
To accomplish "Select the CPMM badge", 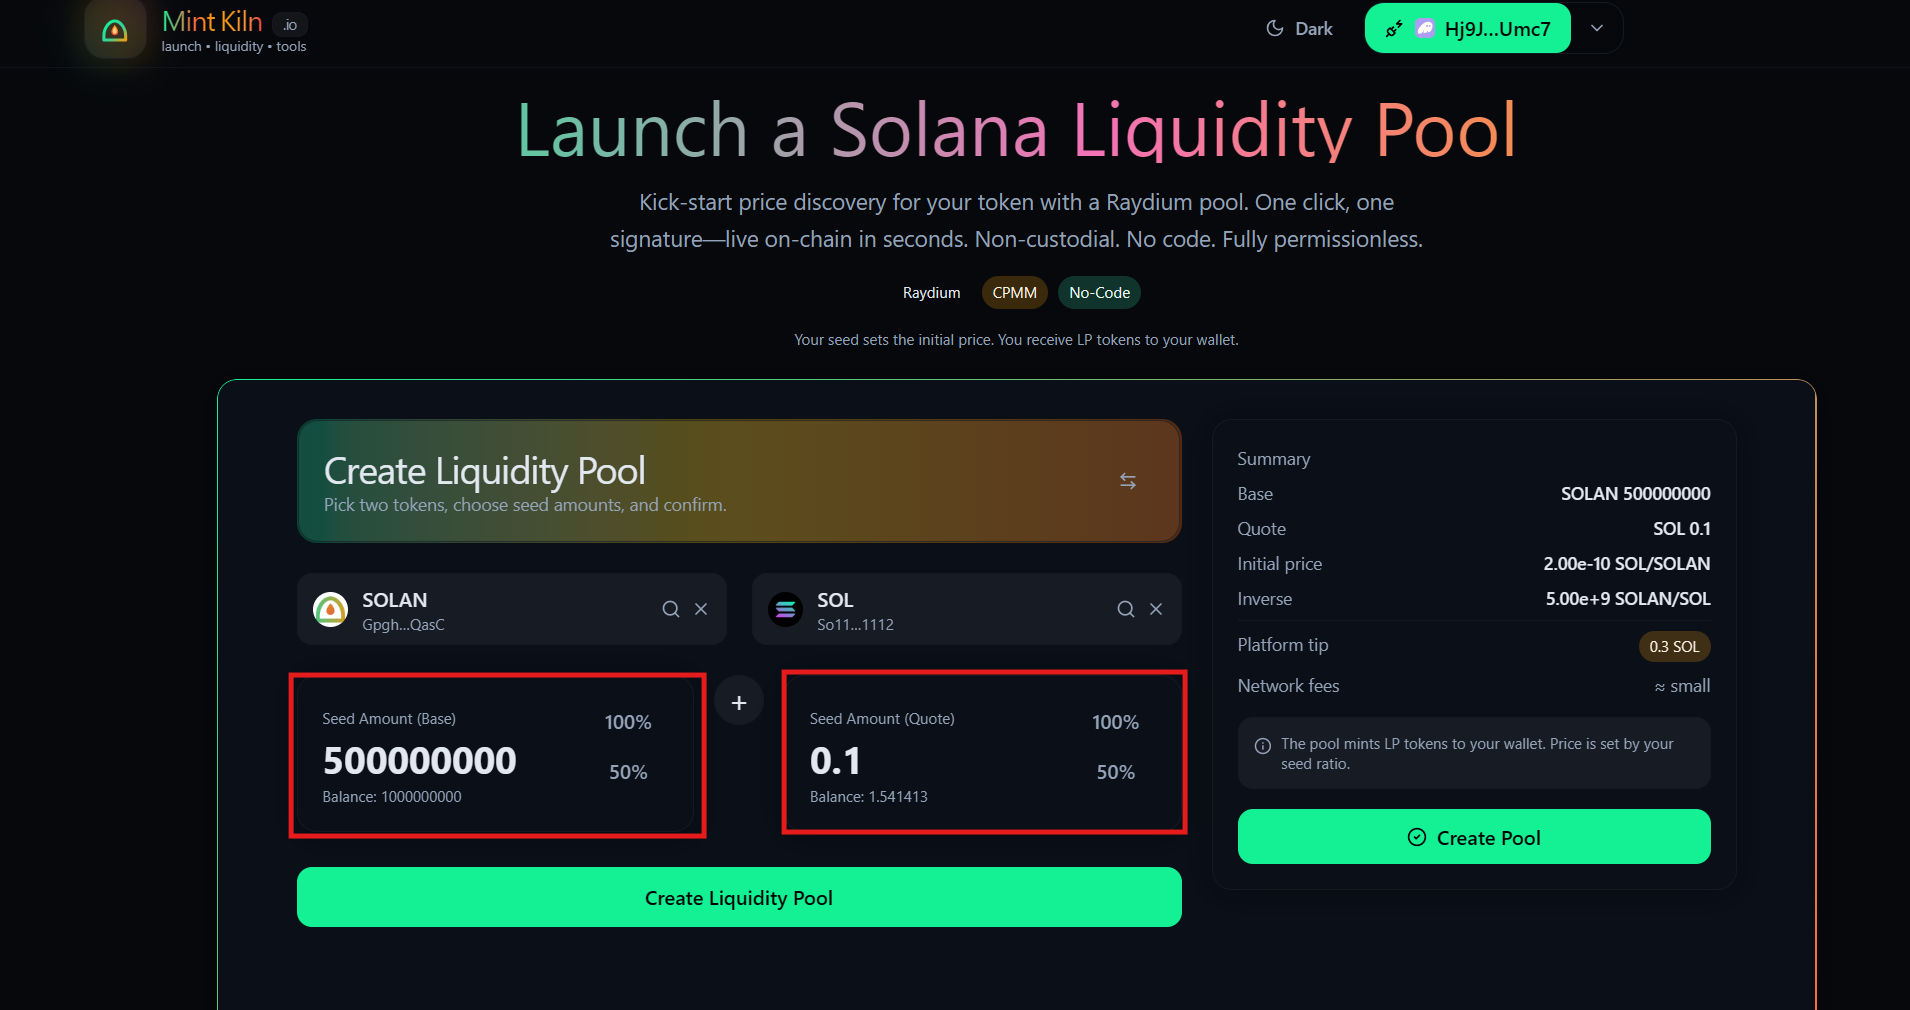I will (x=1013, y=292).
